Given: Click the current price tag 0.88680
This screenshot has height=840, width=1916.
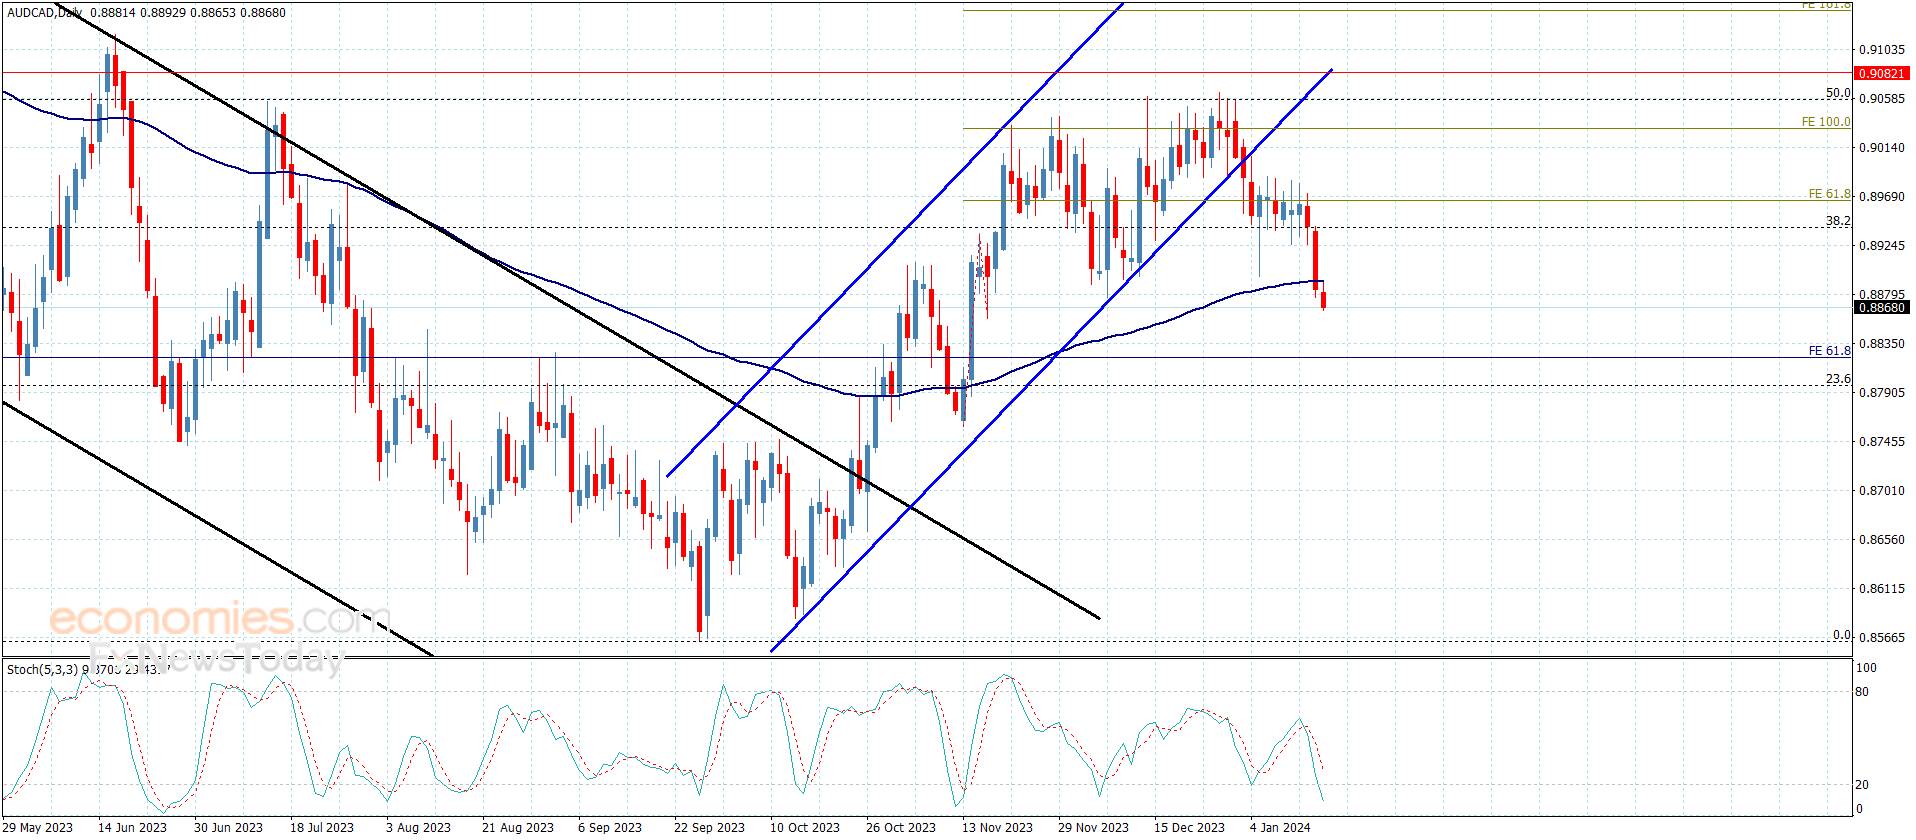Looking at the screenshot, I should click(1881, 307).
